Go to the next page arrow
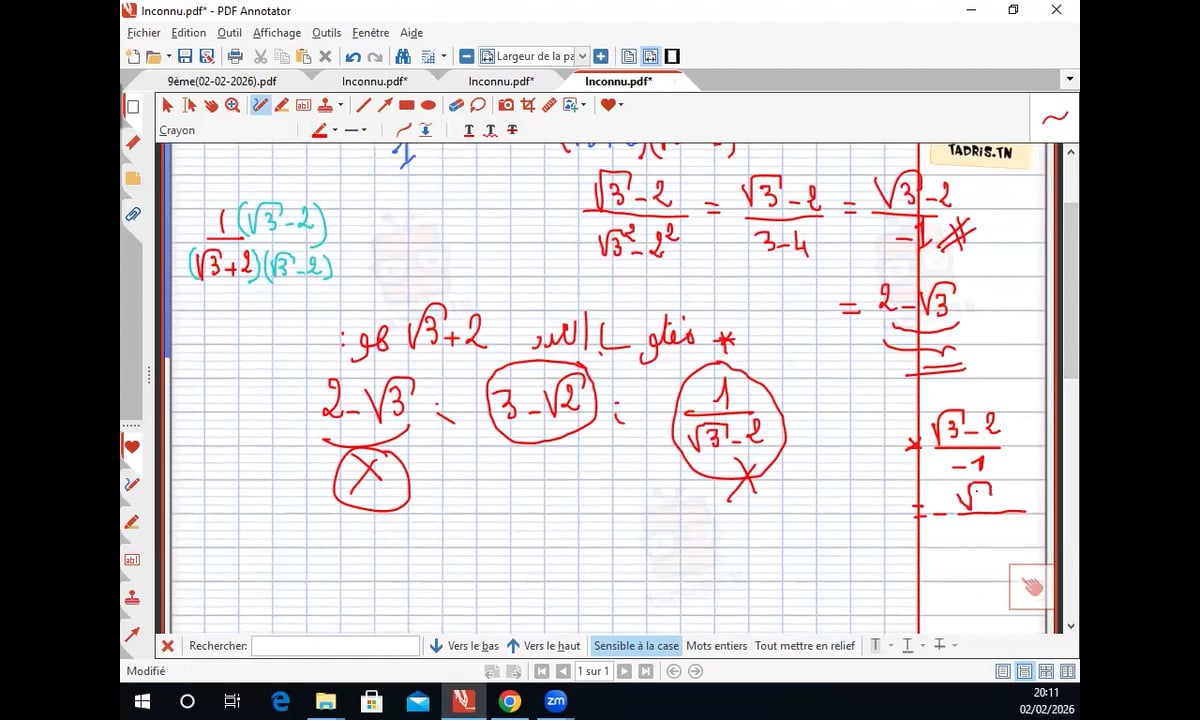Image resolution: width=1200 pixels, height=720 pixels. [x=624, y=671]
